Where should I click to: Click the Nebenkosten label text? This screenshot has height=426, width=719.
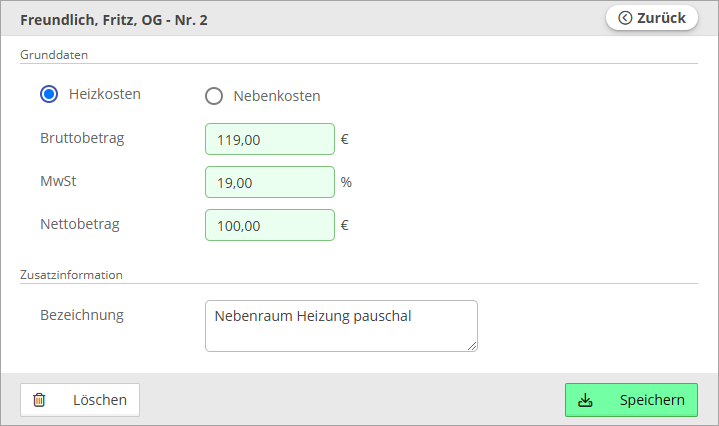(x=277, y=96)
